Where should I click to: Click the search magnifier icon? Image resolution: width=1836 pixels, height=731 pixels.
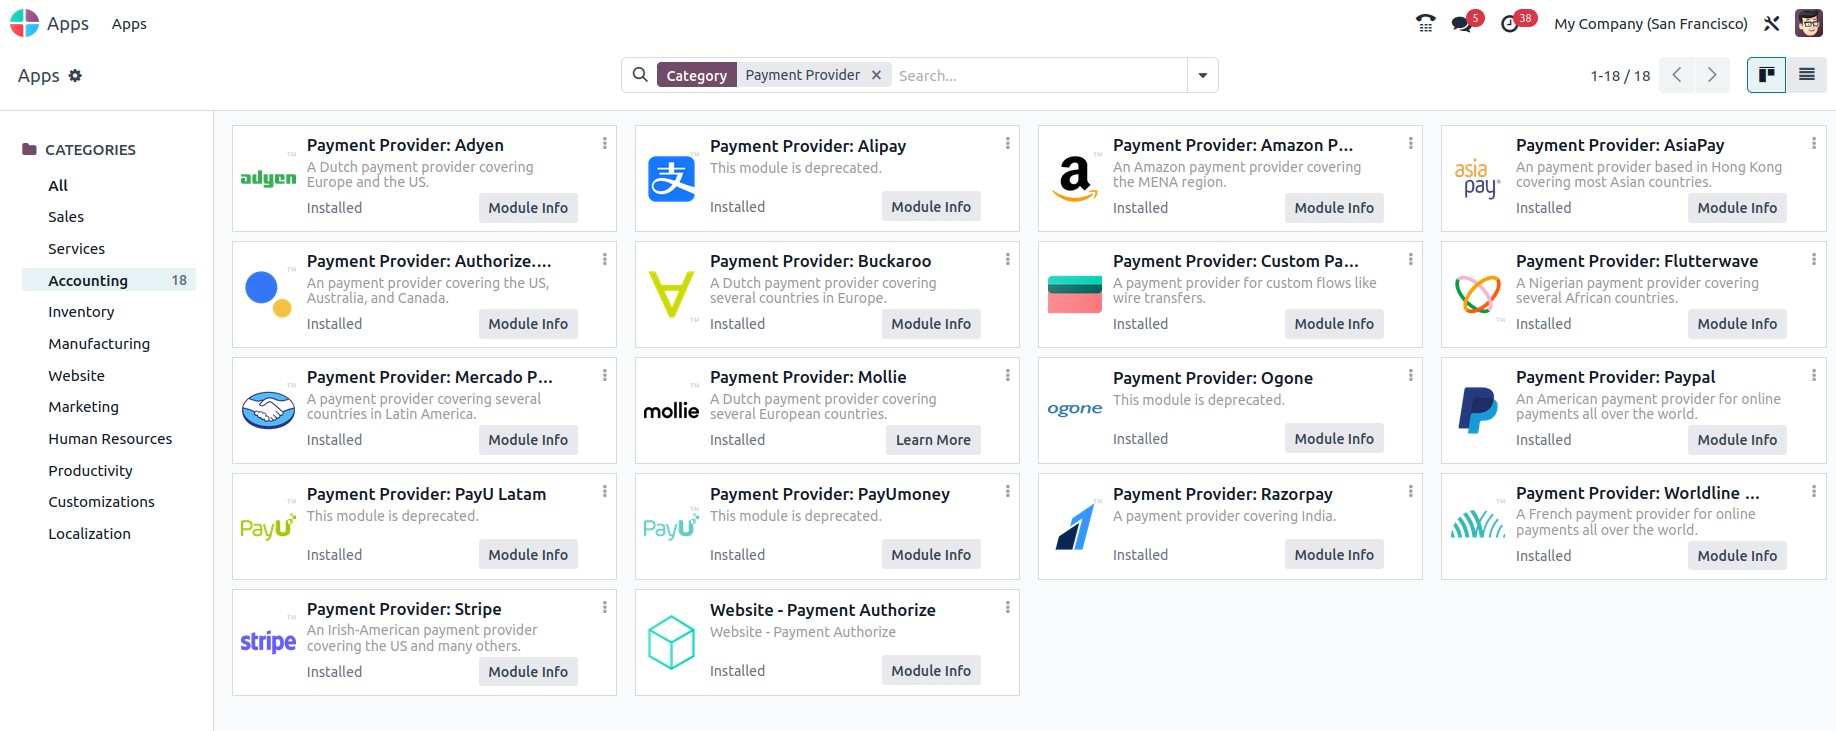[x=640, y=75]
